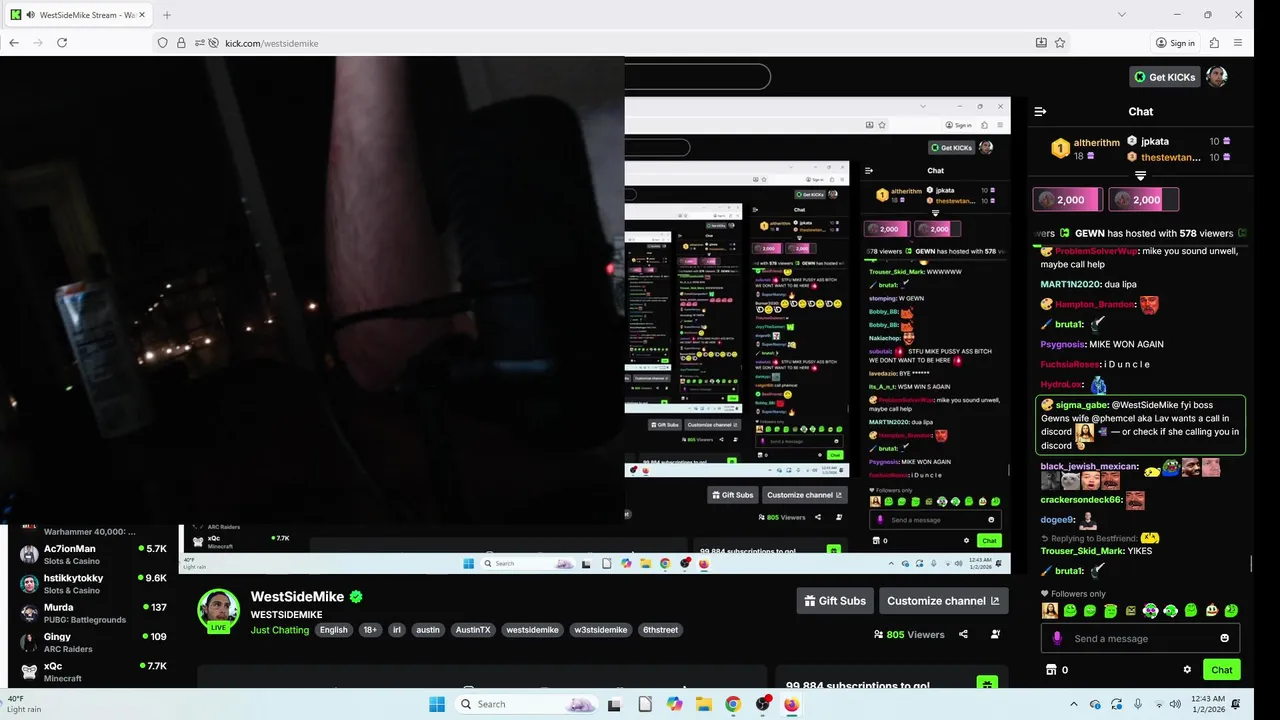Select the English tag

[x=334, y=630]
